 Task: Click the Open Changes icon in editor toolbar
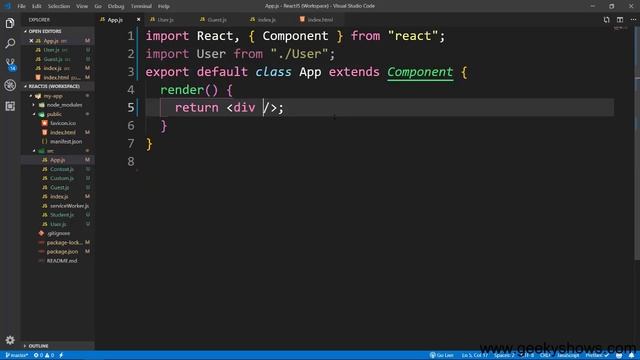click(606, 20)
